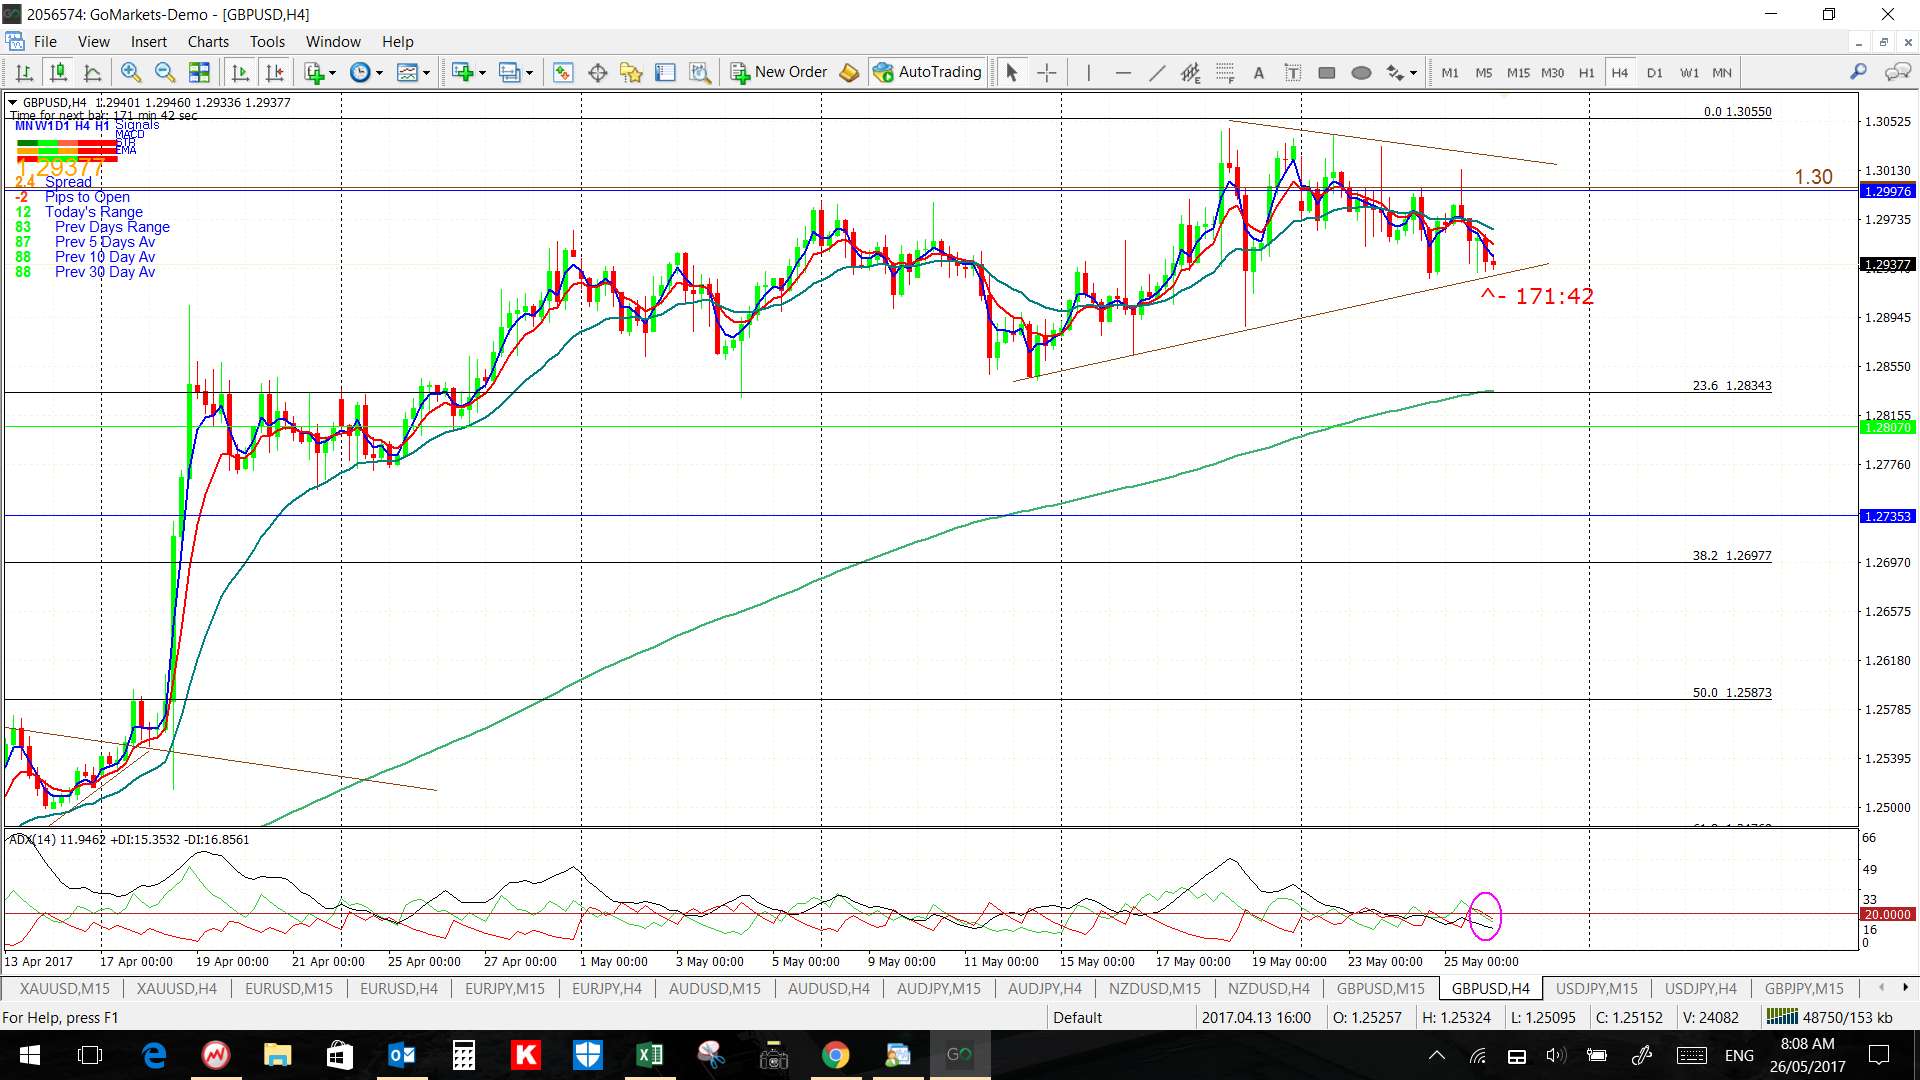Open the search magnifier icon

click(x=1858, y=72)
